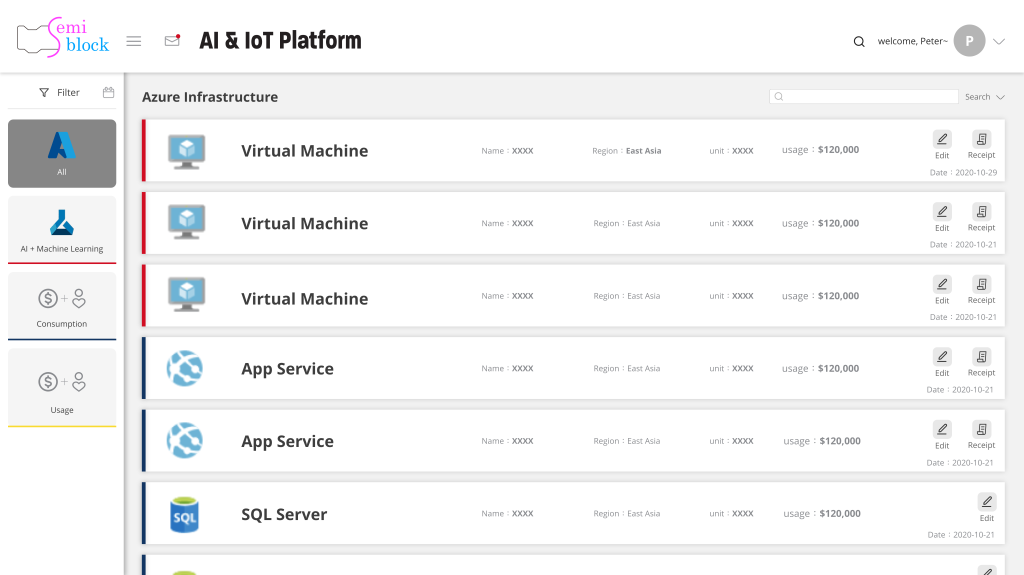Click the Azure Infrastructure heading
Image resolution: width=1024 pixels, height=575 pixels.
(x=210, y=97)
